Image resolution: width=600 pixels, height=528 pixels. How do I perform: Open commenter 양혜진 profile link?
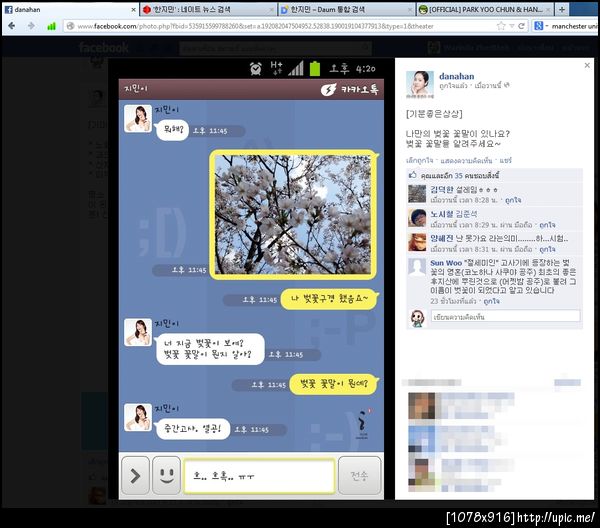[442, 238]
